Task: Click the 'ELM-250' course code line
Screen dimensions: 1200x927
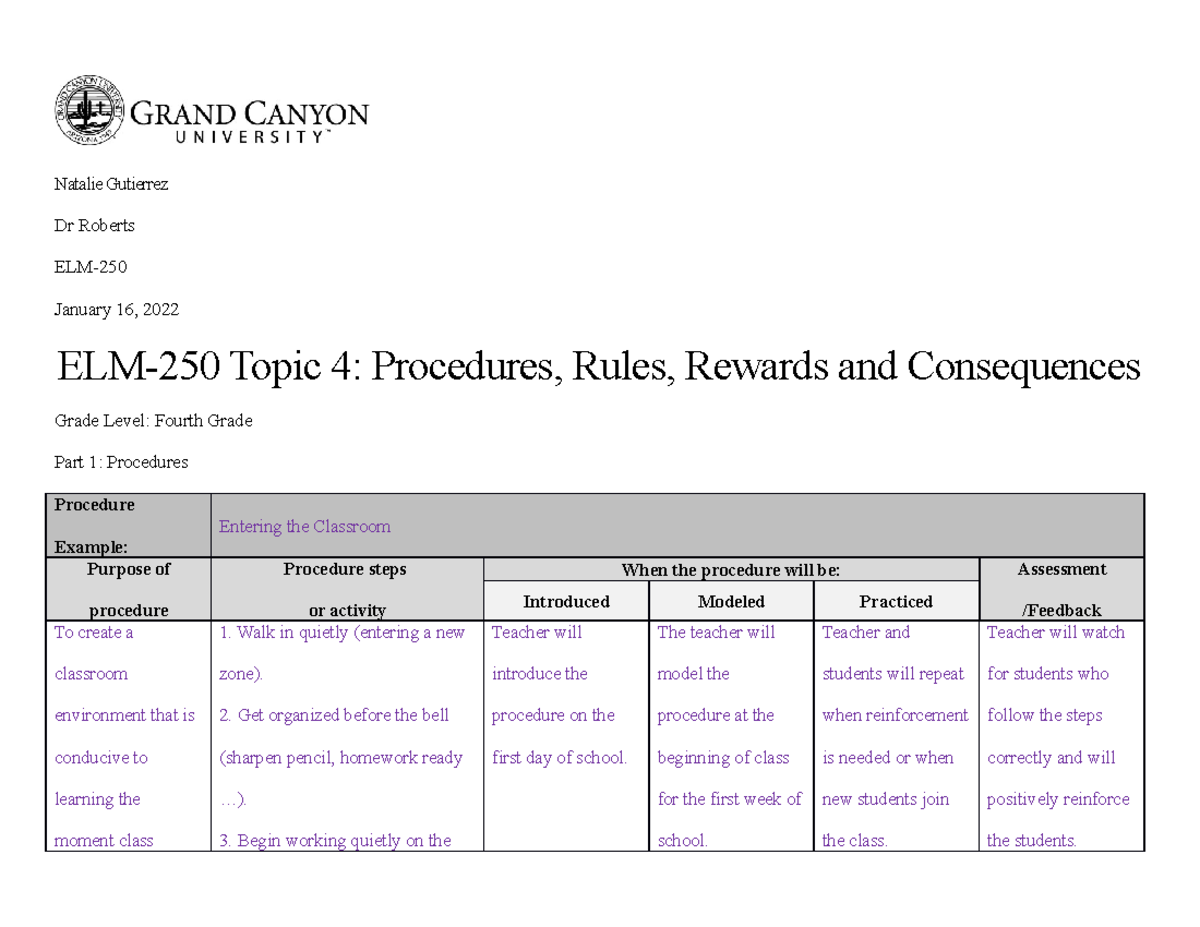Action: point(91,267)
